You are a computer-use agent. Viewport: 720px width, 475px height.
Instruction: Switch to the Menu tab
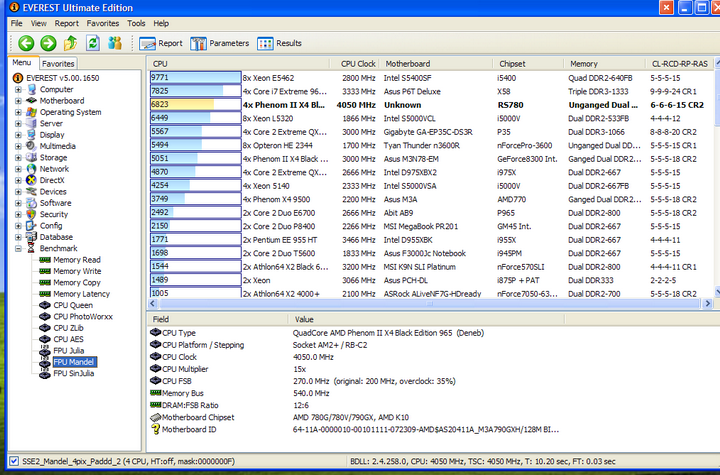(22, 62)
